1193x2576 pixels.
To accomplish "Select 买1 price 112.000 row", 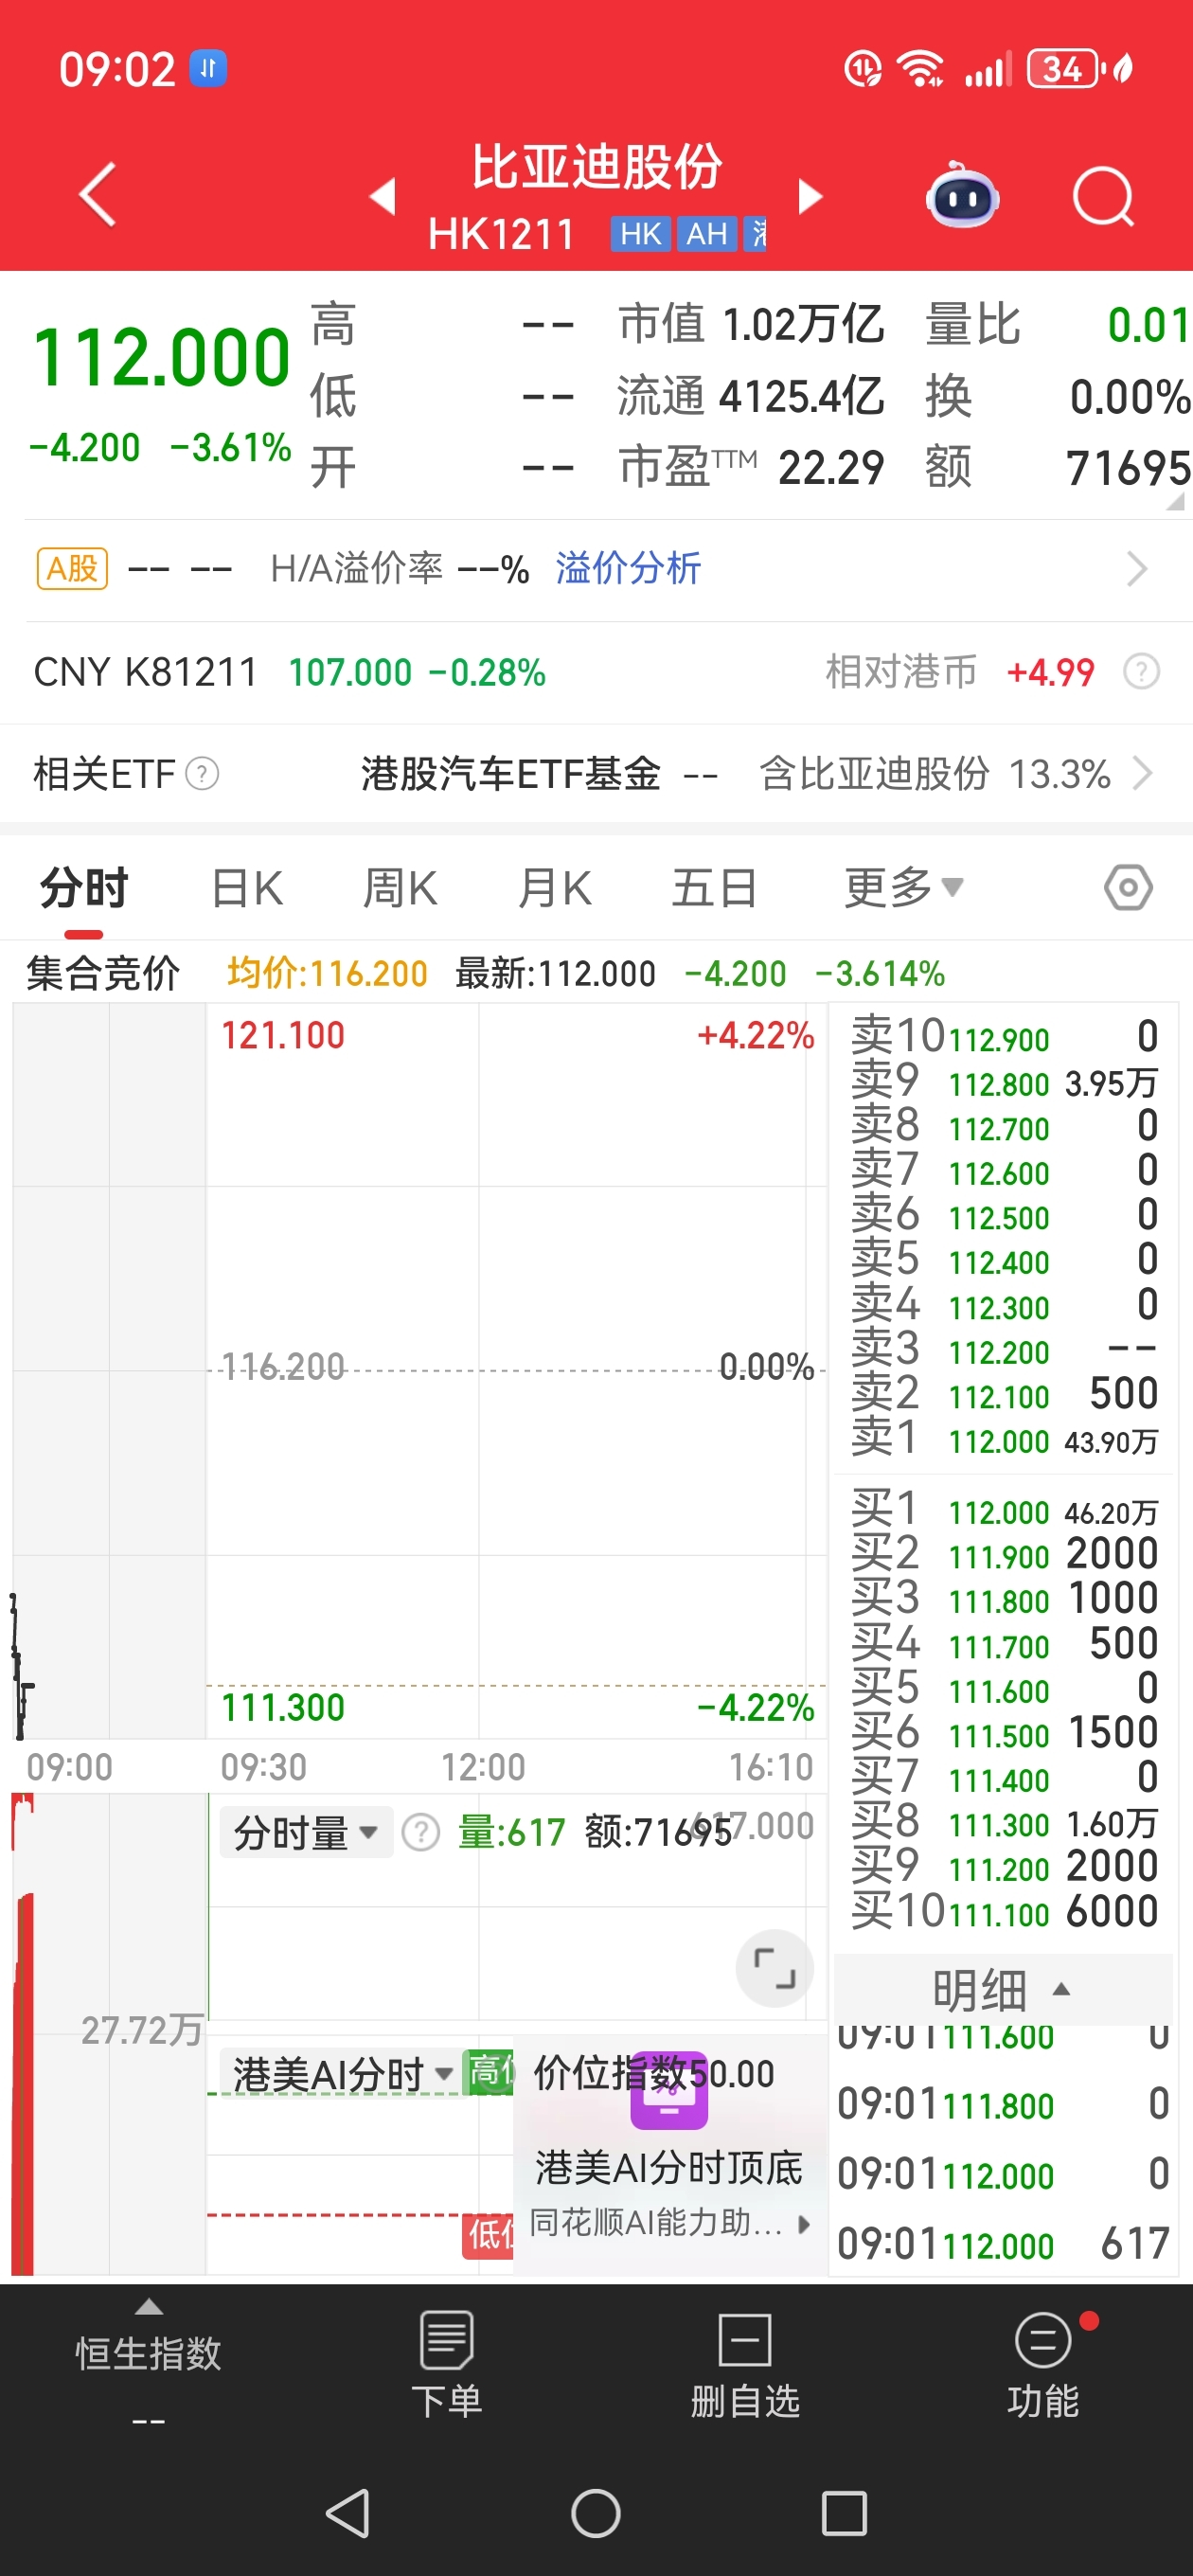I will pyautogui.click(x=1004, y=1511).
